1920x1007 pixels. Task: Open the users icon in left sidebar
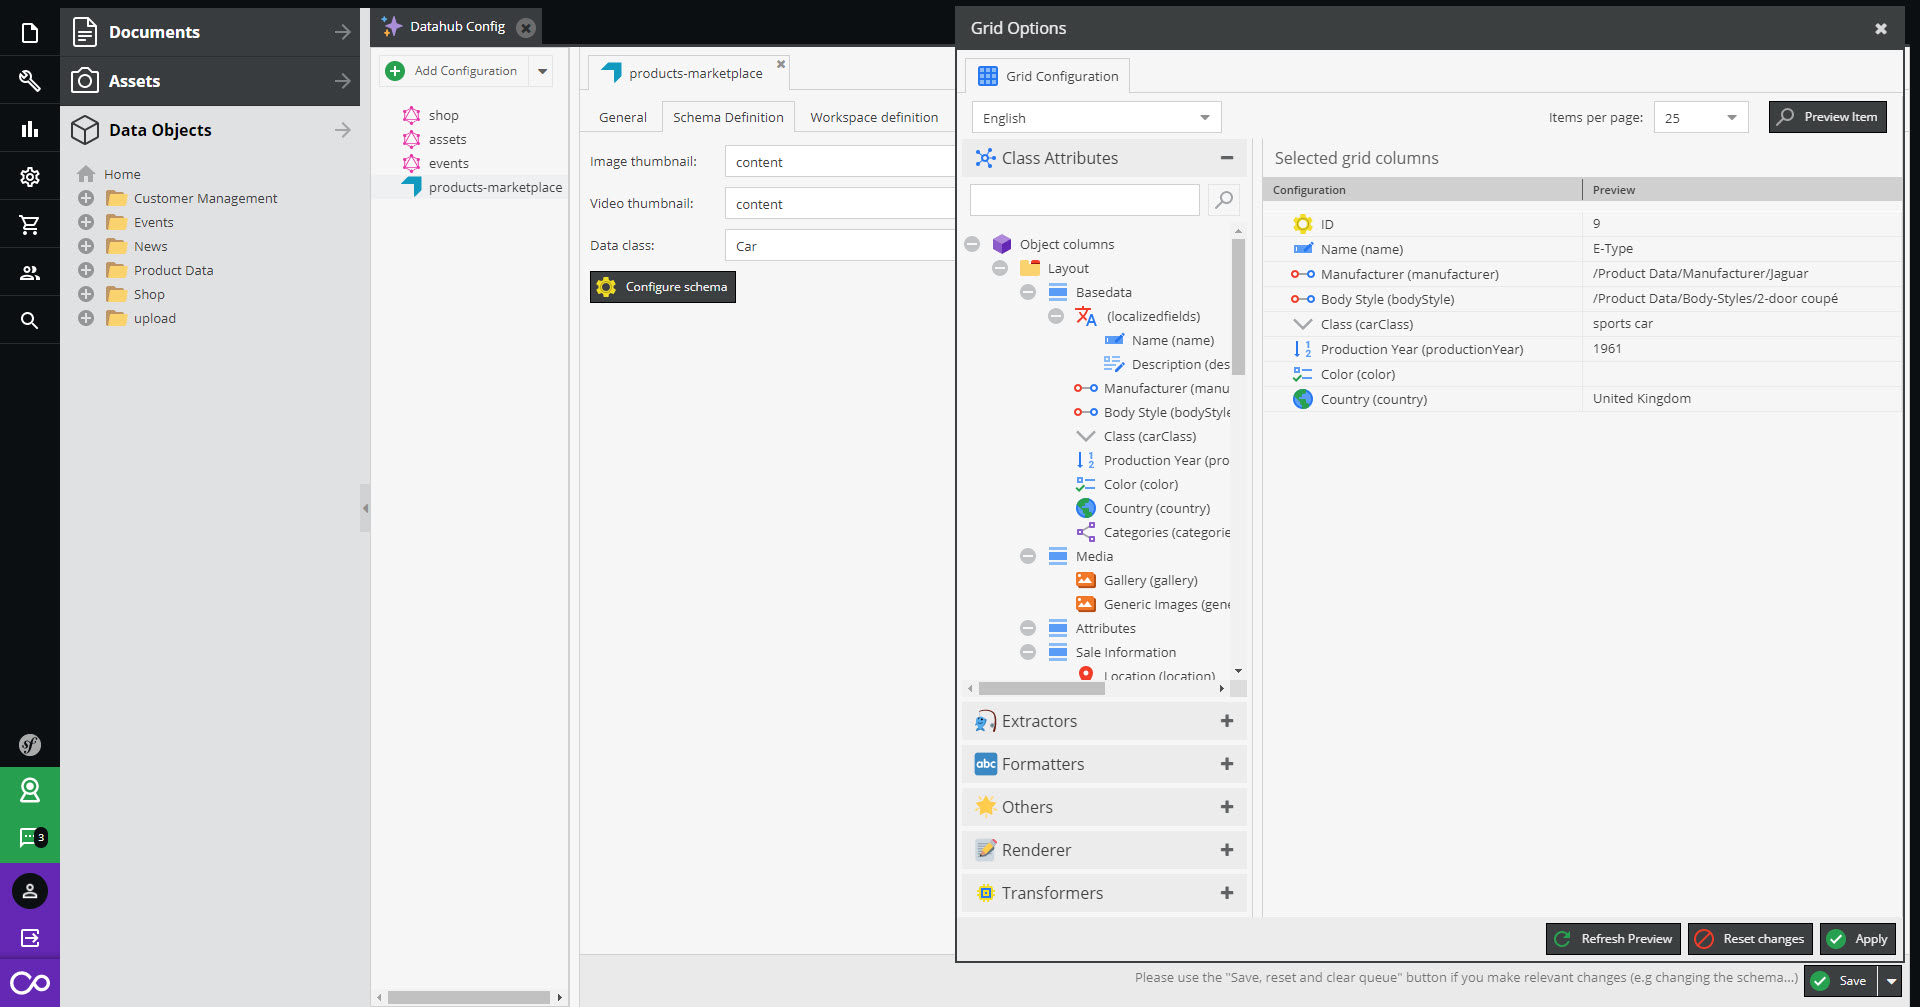[x=30, y=272]
